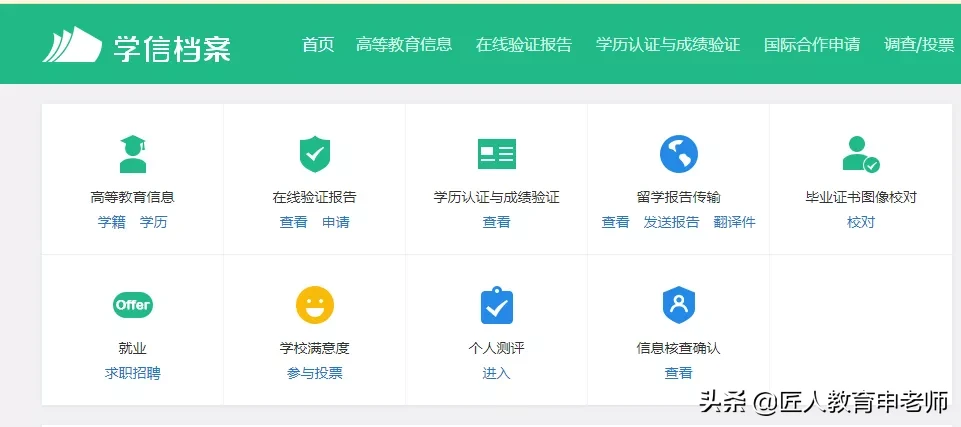Screen dimensions: 961x427
Task: Click the person-check icon for 毕业证书图像校对
Action: coord(860,154)
